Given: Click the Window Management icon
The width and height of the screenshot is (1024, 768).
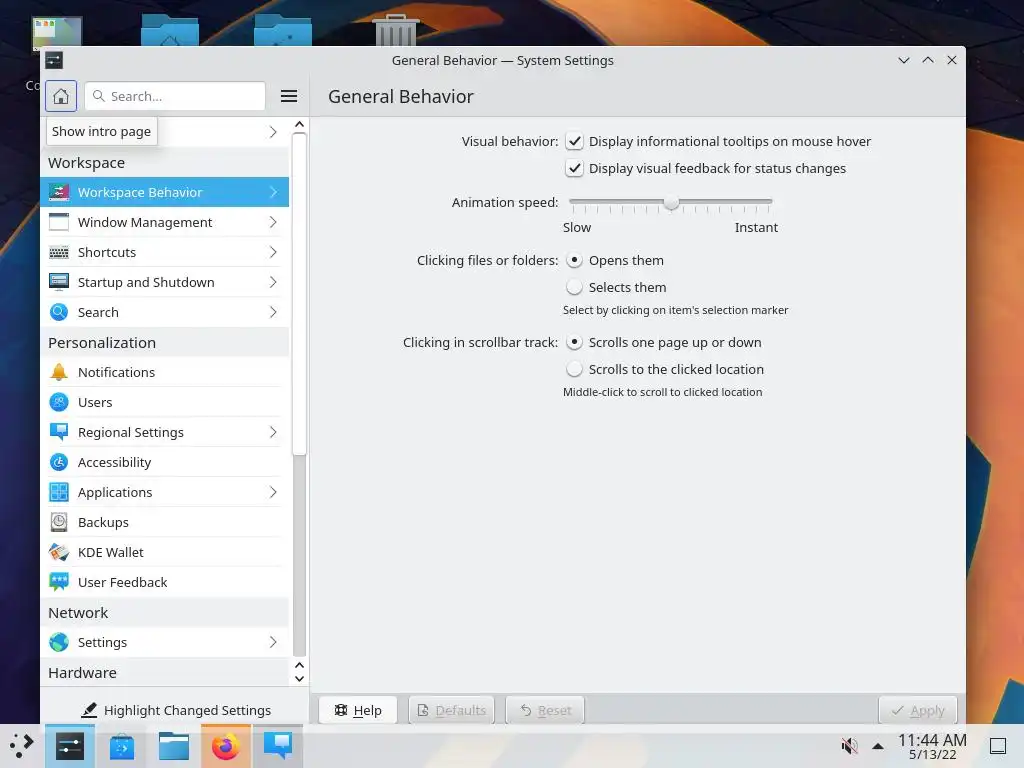Looking at the screenshot, I should [x=59, y=222].
